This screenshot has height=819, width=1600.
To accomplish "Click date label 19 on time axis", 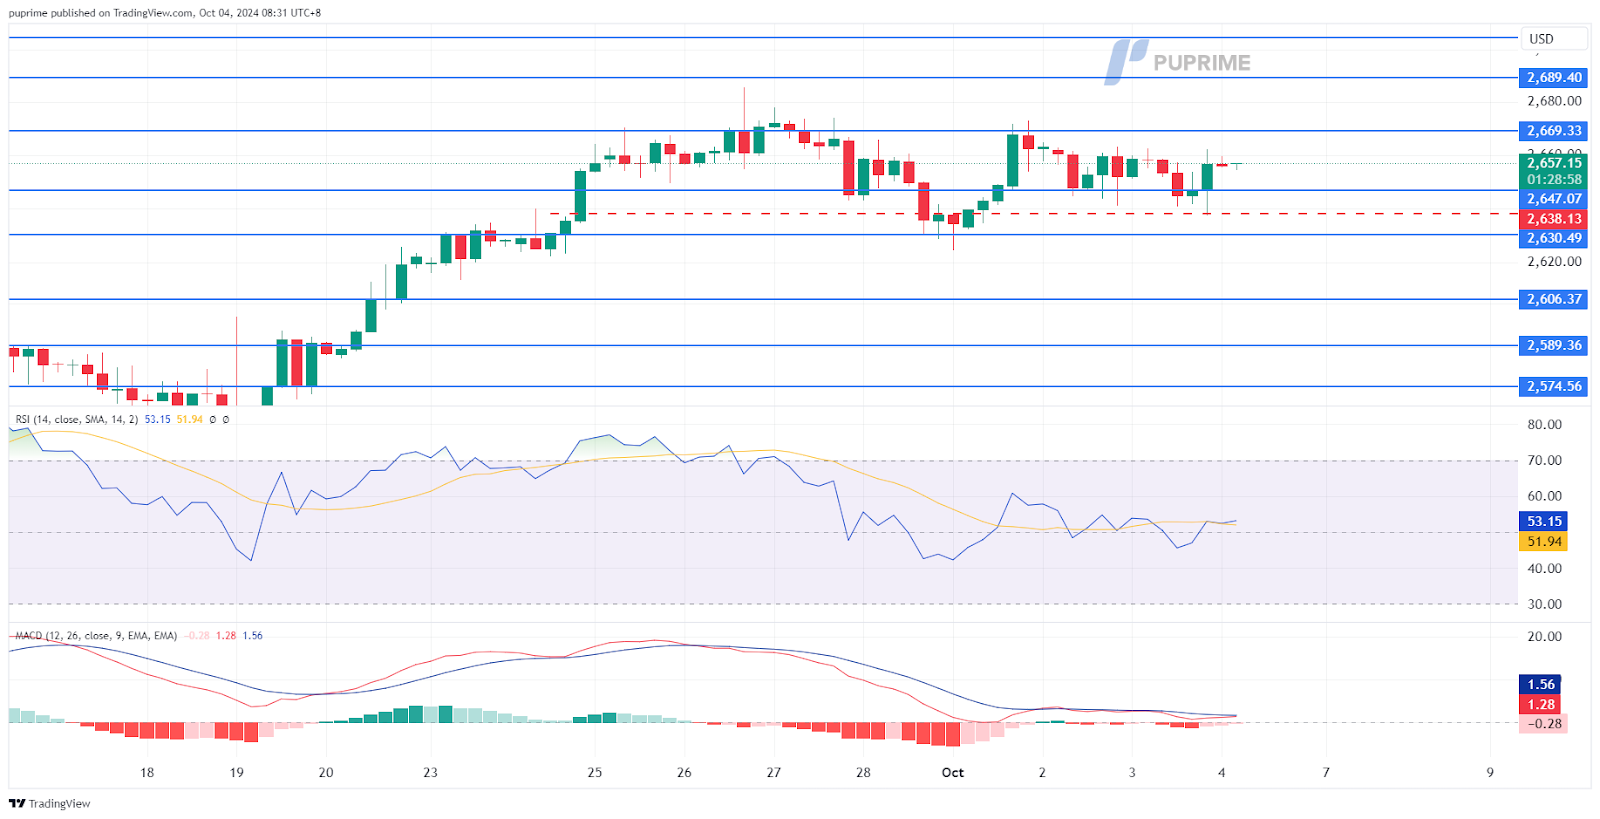I will (x=237, y=773).
